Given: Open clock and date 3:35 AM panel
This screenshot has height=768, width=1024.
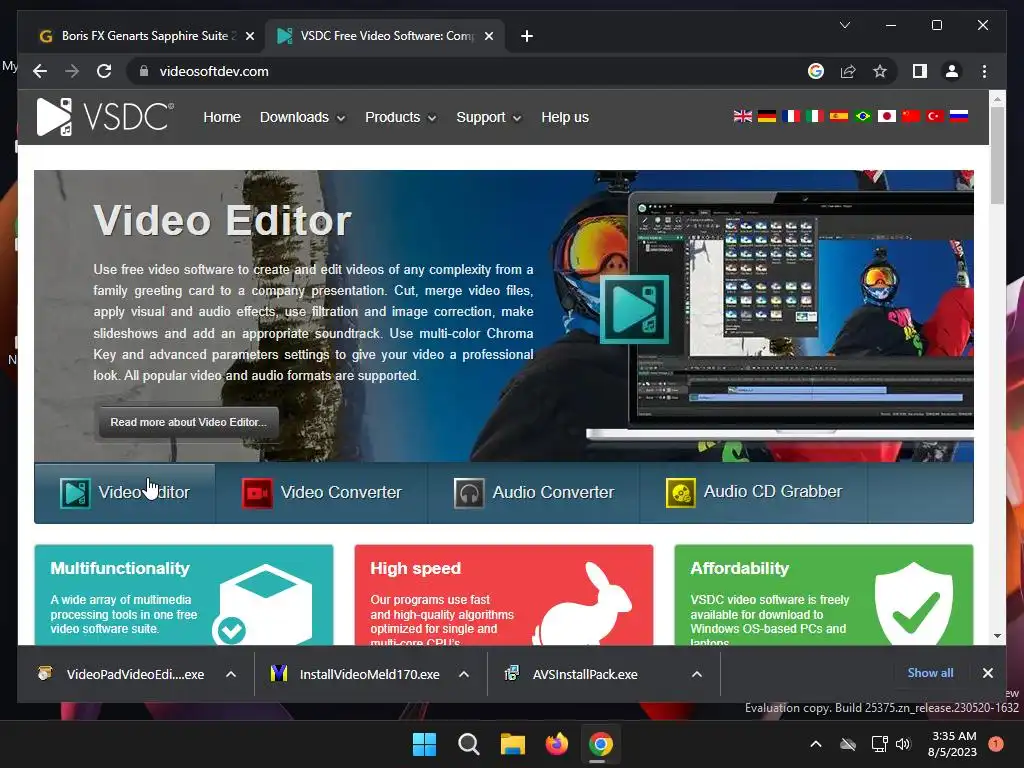Looking at the screenshot, I should coord(953,744).
